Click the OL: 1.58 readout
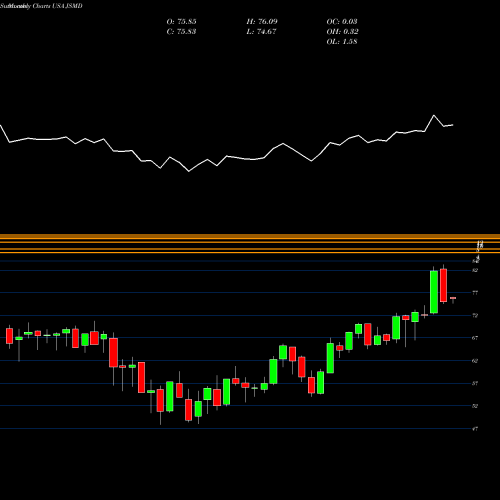The image size is (500, 500). (x=342, y=42)
